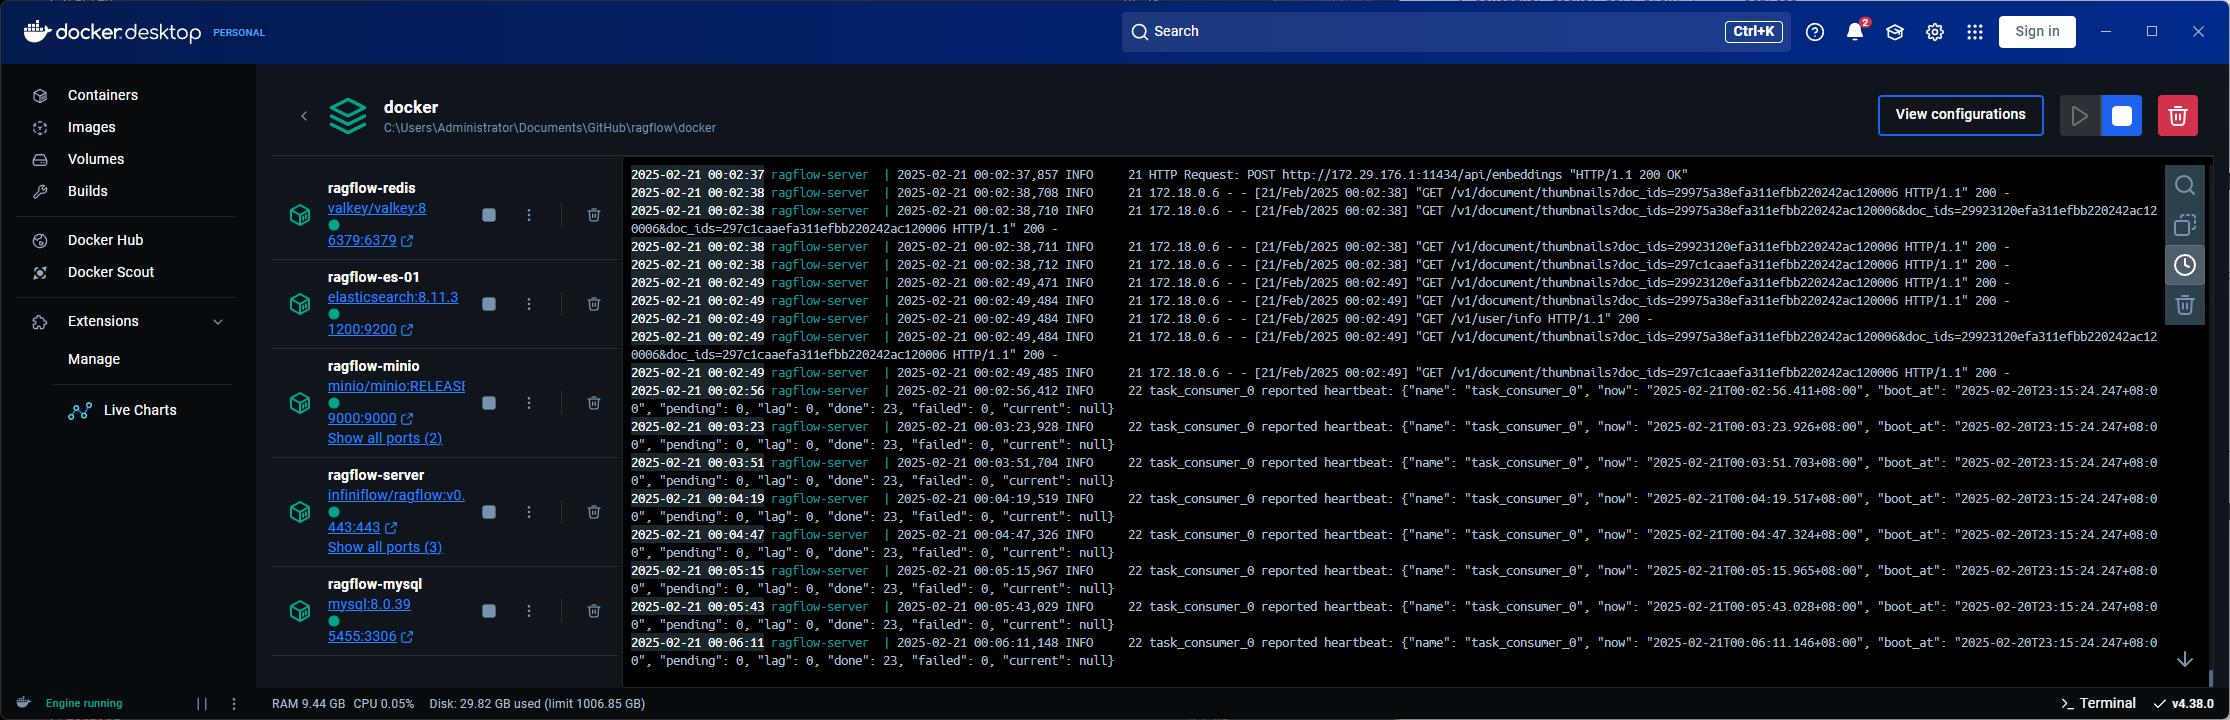
Task: Open port link 1200:9200
Action: click(x=362, y=329)
